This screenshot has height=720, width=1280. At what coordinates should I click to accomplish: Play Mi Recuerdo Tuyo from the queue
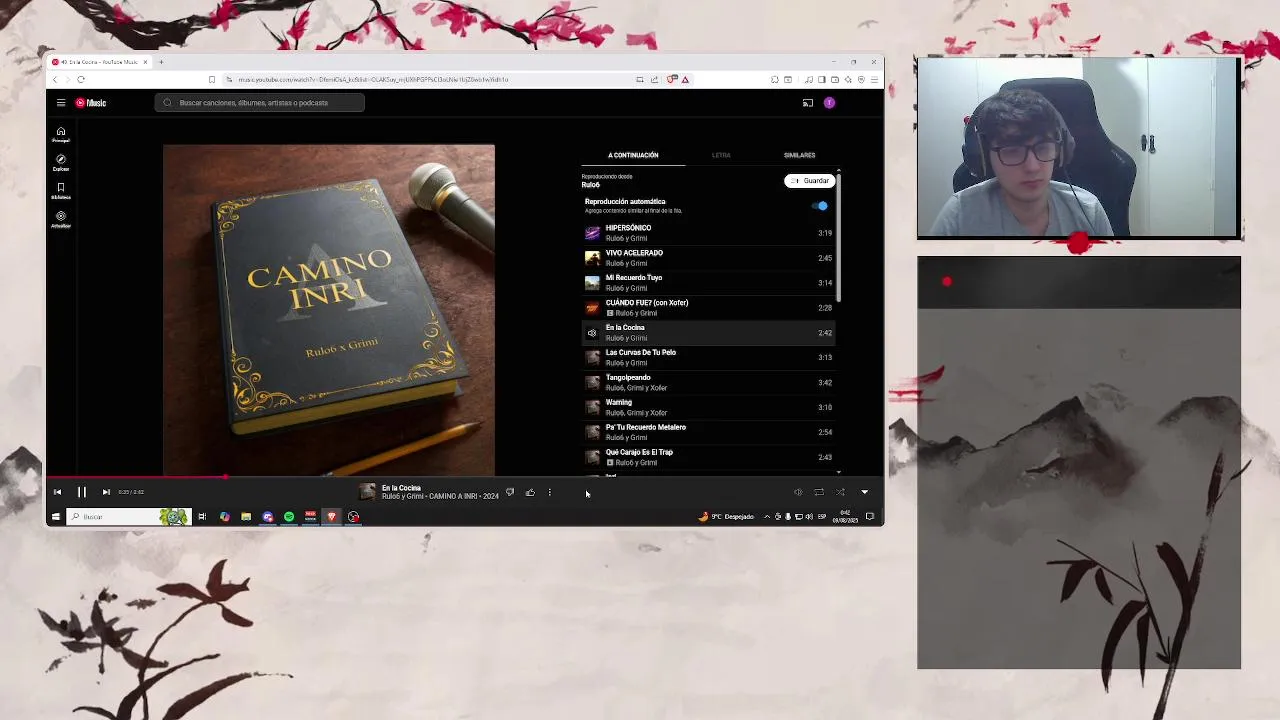click(709, 283)
